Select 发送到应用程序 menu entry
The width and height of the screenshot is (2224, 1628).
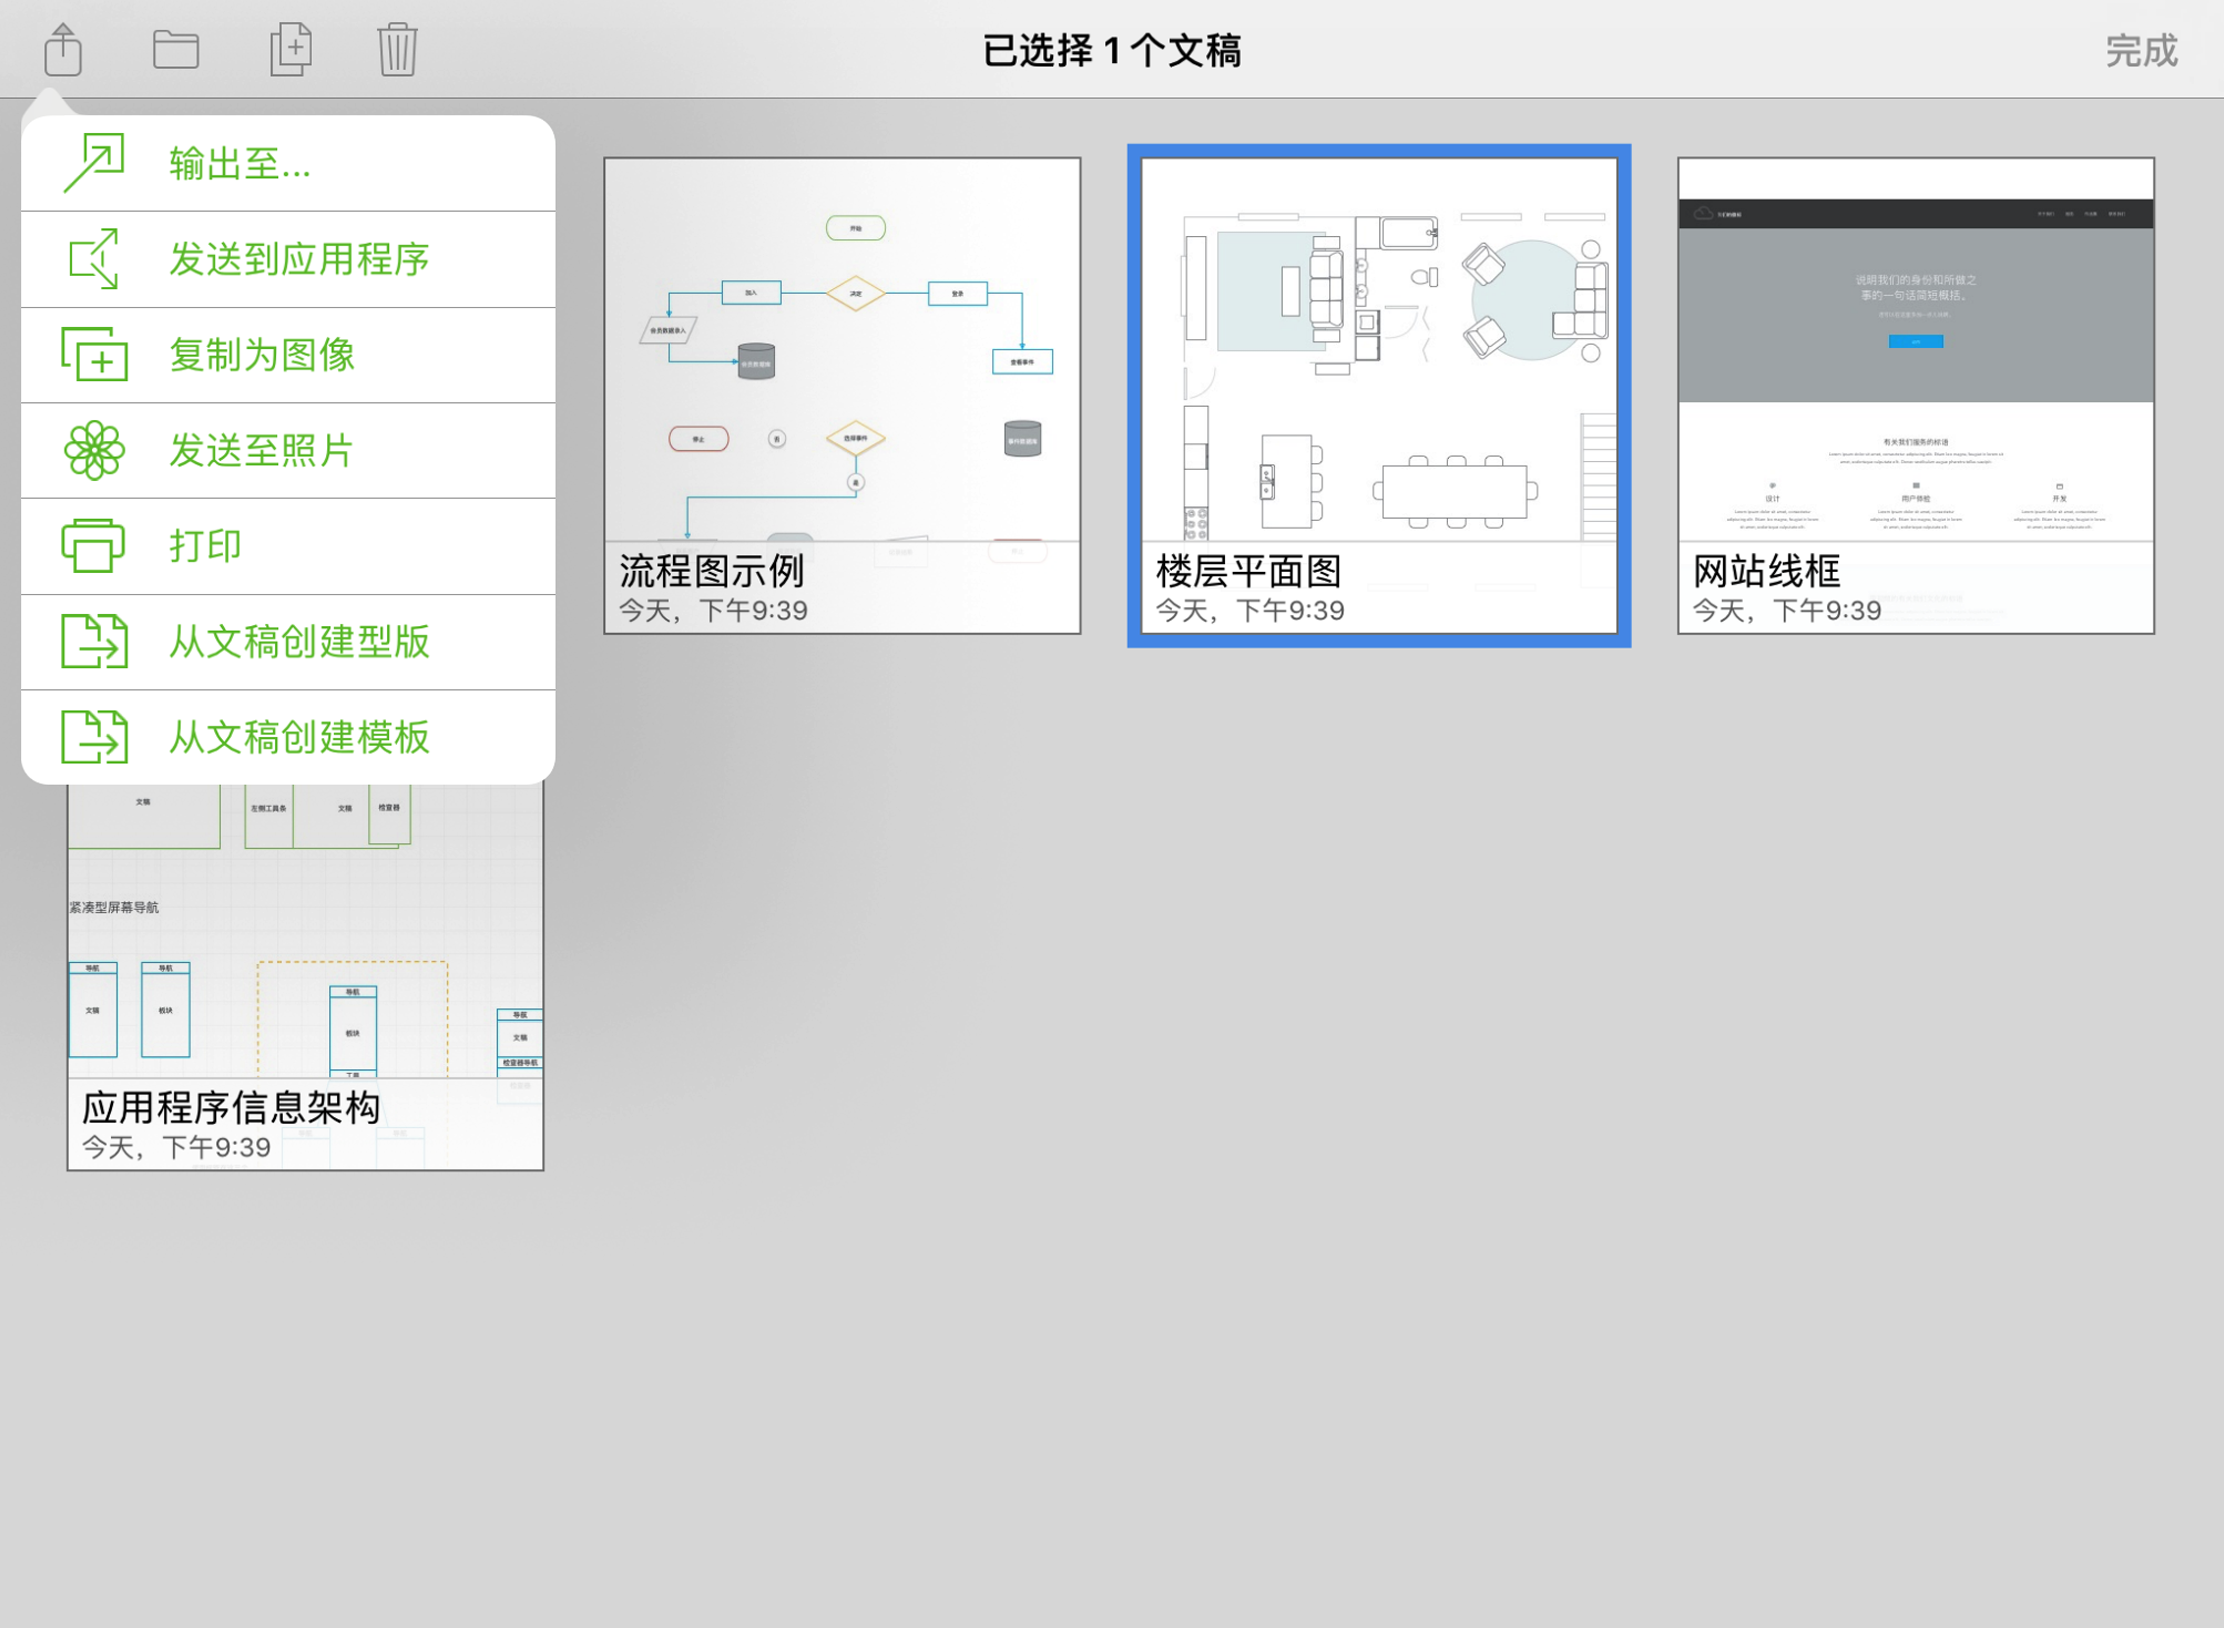click(x=299, y=259)
